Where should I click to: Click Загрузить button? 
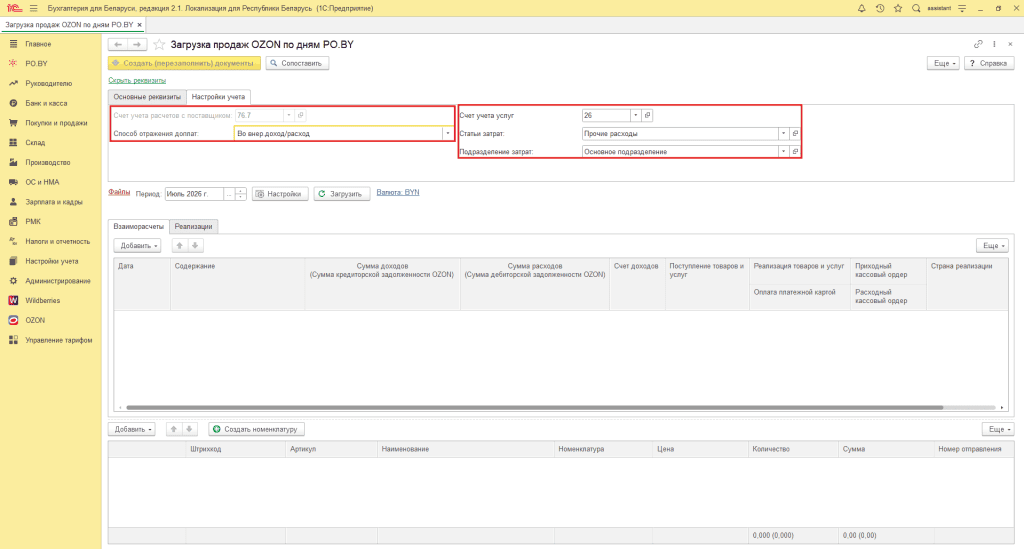tap(342, 194)
